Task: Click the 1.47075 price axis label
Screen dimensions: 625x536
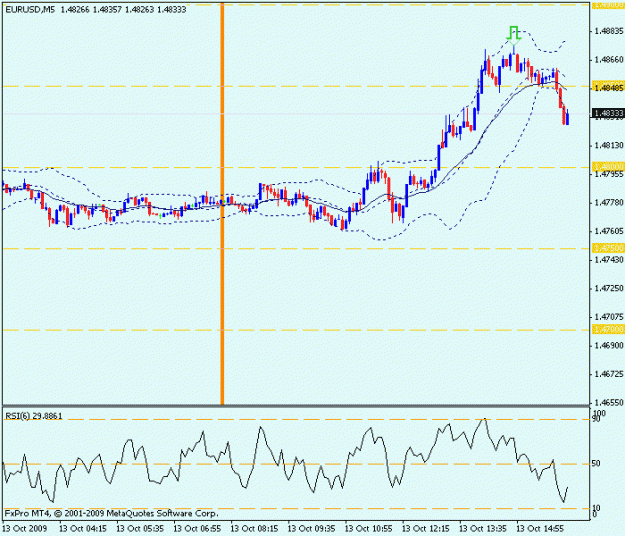Action: click(608, 317)
